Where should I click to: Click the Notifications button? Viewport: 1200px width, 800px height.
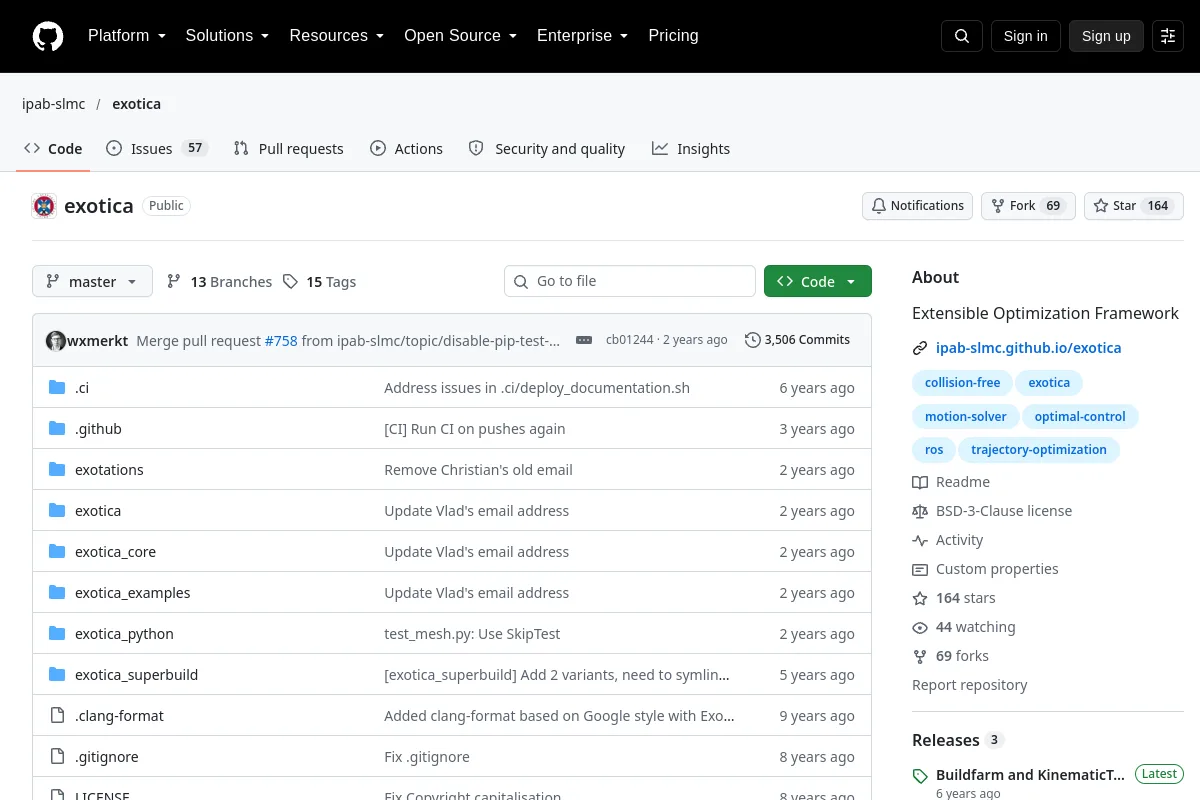pyautogui.click(x=917, y=206)
